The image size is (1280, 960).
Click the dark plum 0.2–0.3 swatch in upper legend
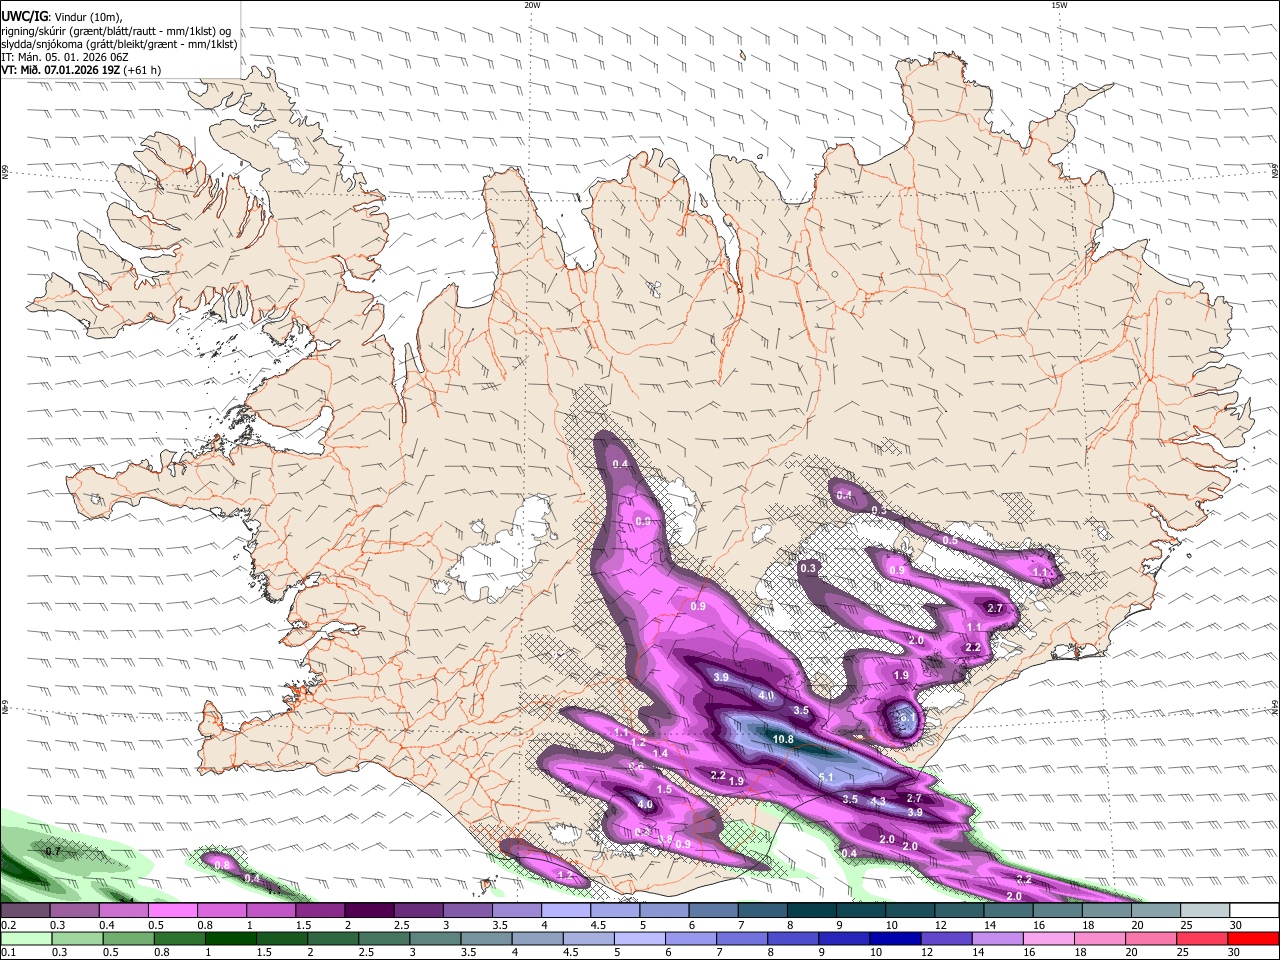point(25,911)
